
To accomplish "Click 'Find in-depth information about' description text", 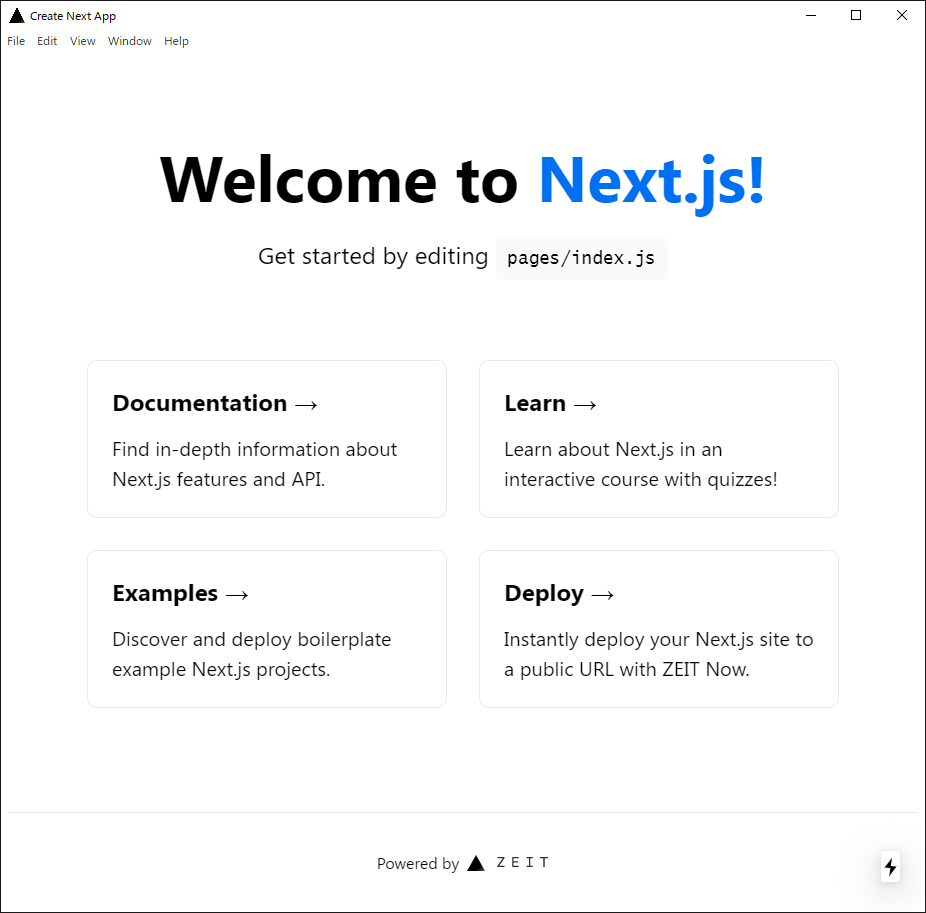I will click(255, 449).
